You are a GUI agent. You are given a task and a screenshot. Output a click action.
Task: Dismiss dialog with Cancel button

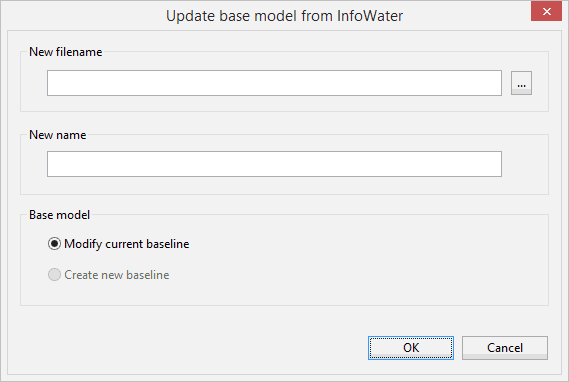(x=505, y=348)
